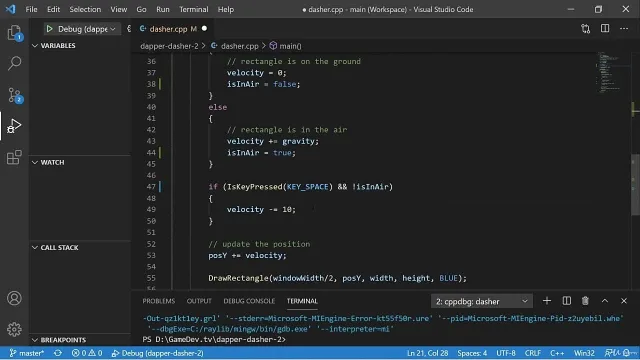
Task: Open the Selection menu
Action: click(85, 9)
